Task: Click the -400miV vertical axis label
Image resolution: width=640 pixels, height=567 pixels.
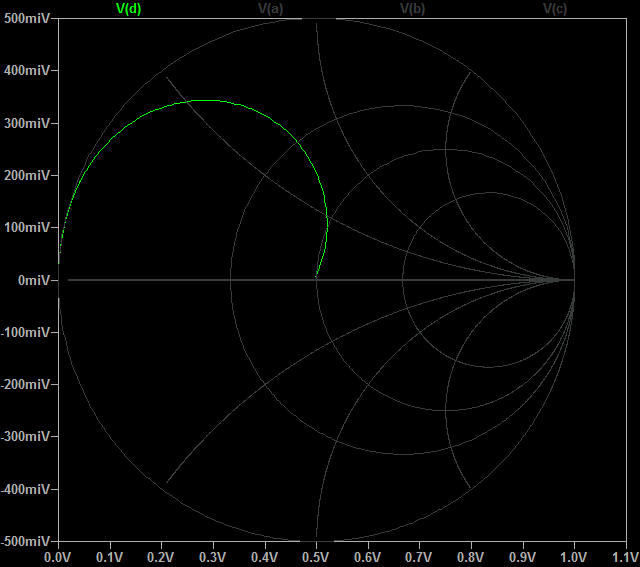Action: (x=25, y=489)
